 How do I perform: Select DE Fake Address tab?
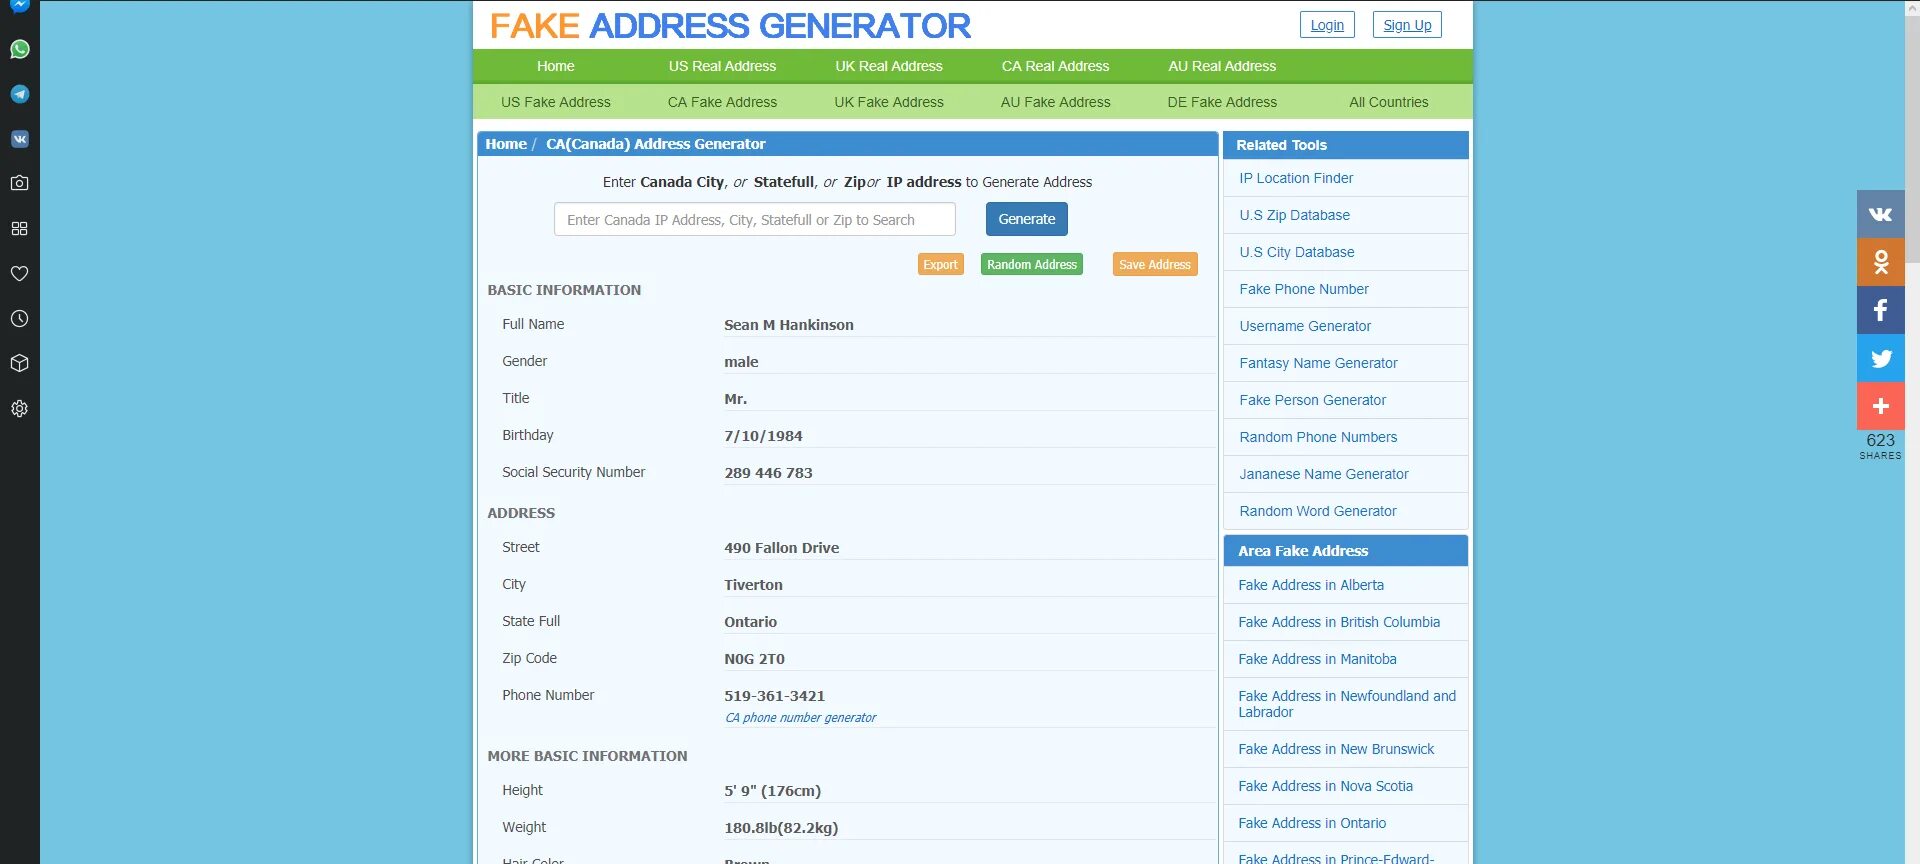click(x=1222, y=102)
